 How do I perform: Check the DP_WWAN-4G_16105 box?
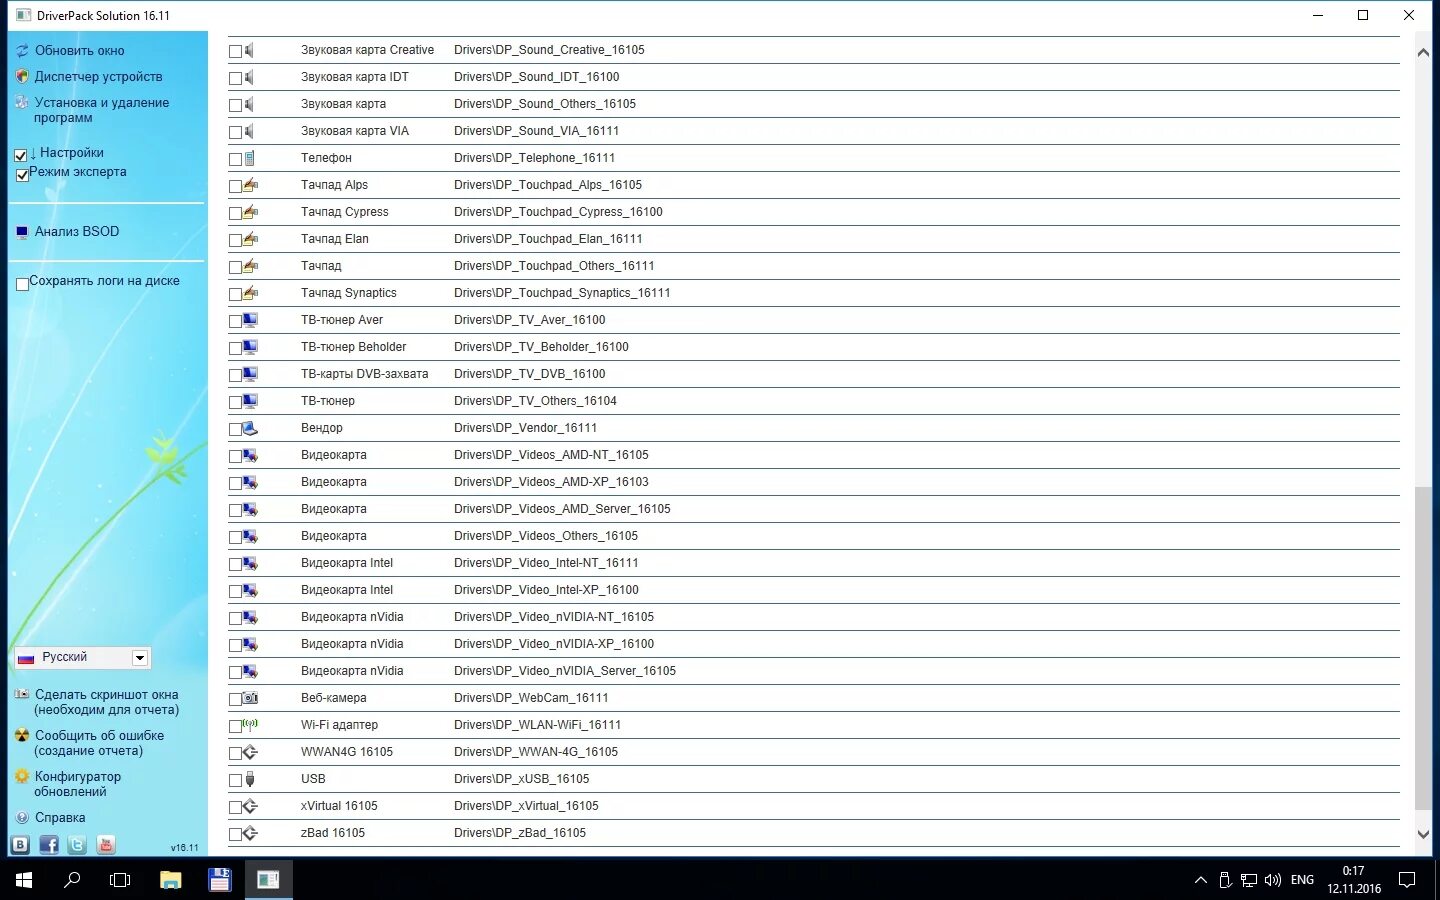coord(235,753)
